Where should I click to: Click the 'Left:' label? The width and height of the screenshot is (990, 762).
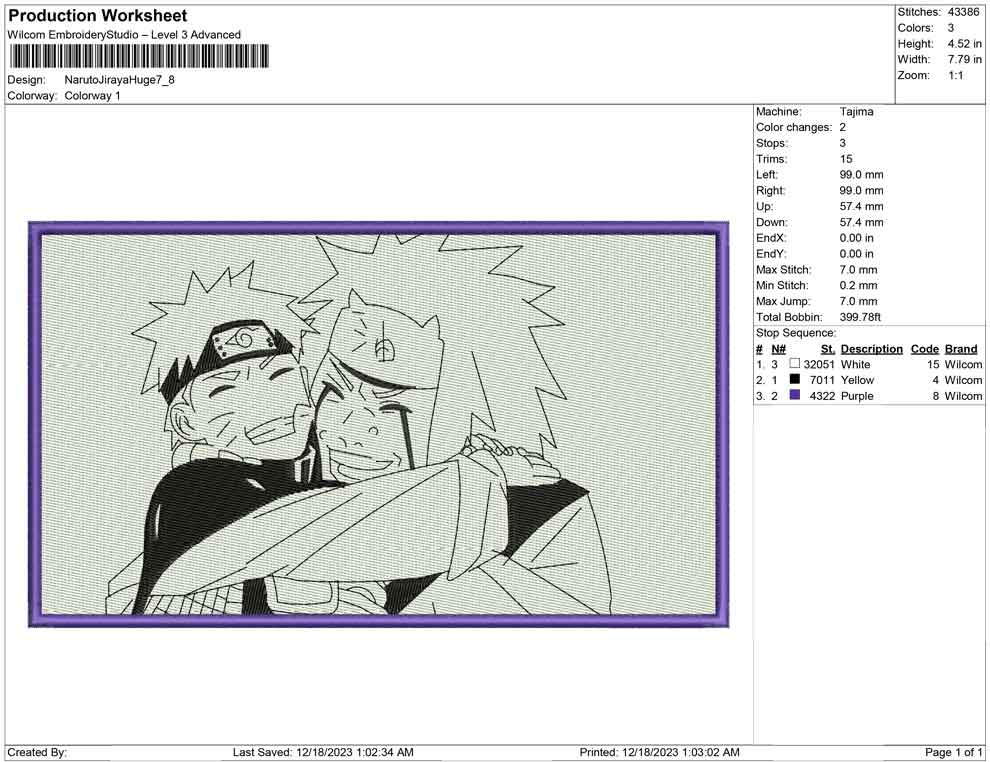coord(767,175)
